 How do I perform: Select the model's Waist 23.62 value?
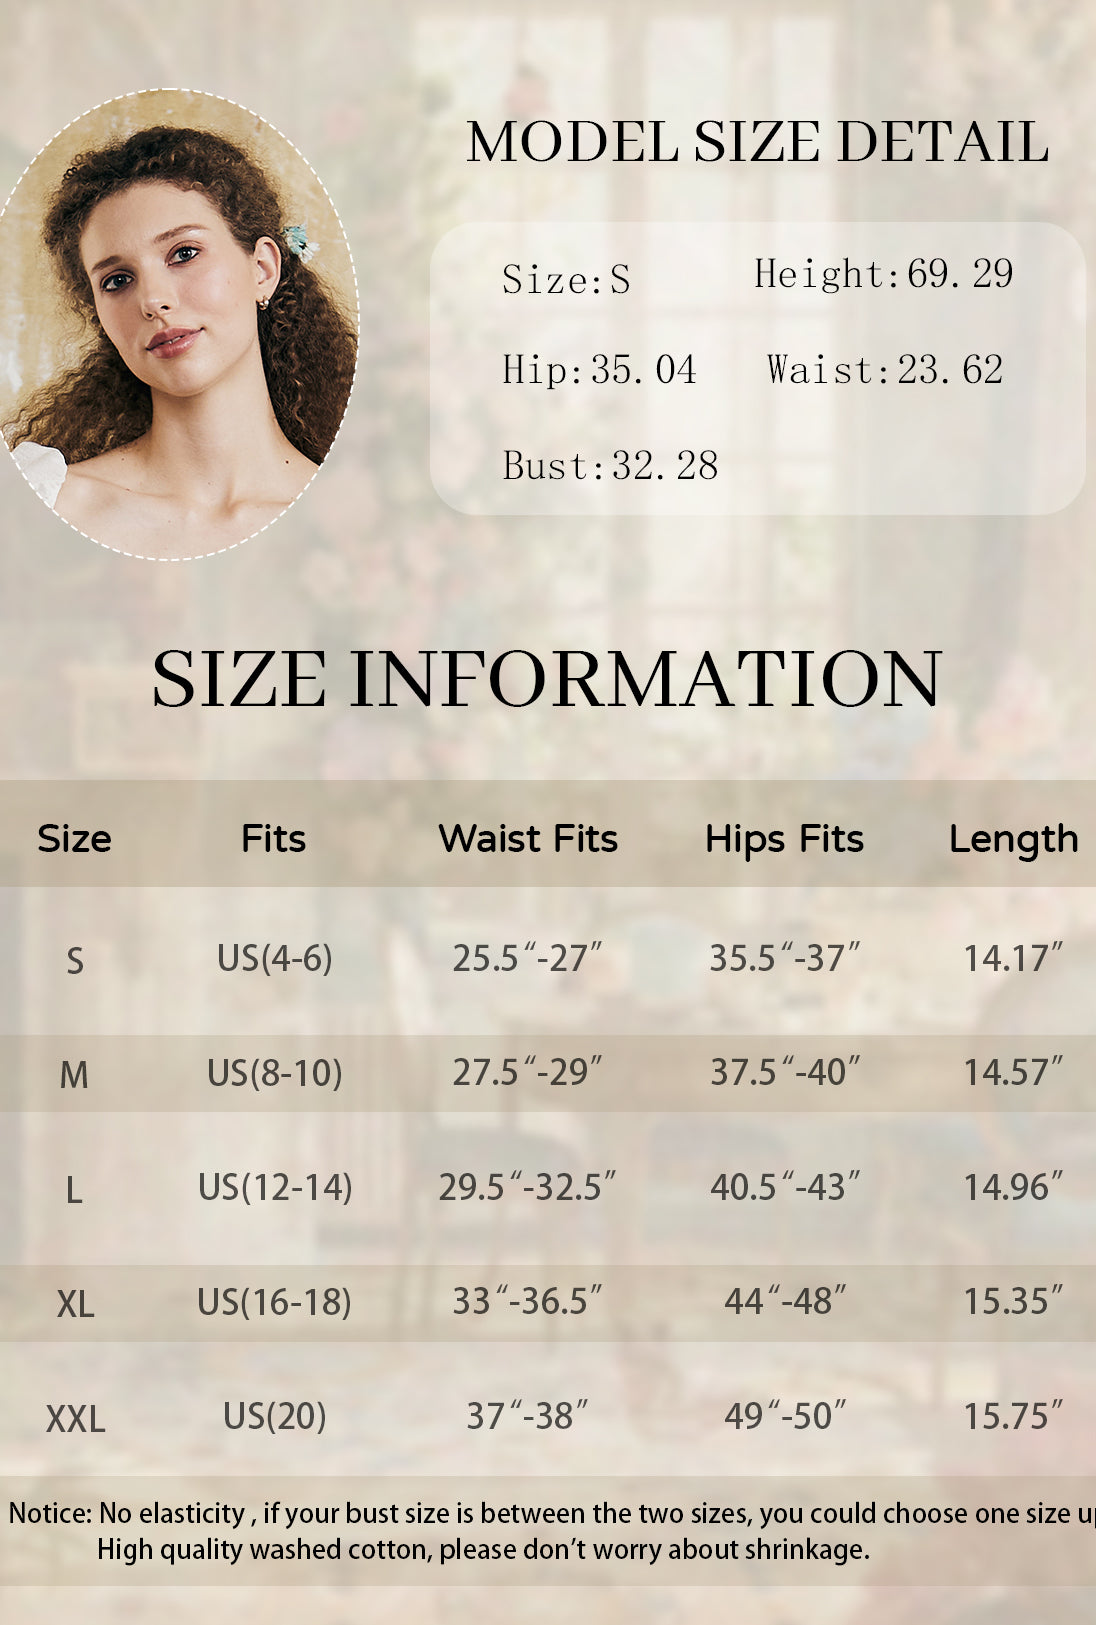884,370
